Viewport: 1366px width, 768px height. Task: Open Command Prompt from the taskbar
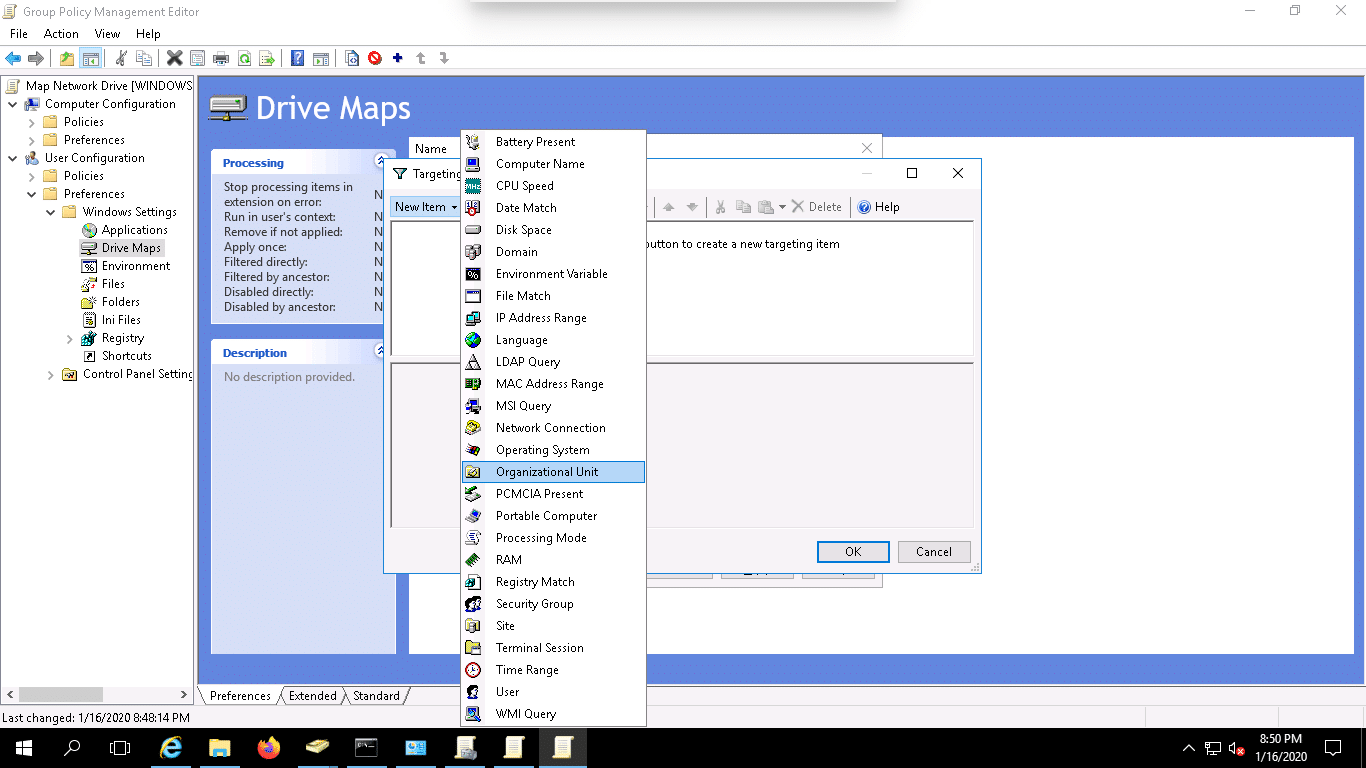point(366,747)
